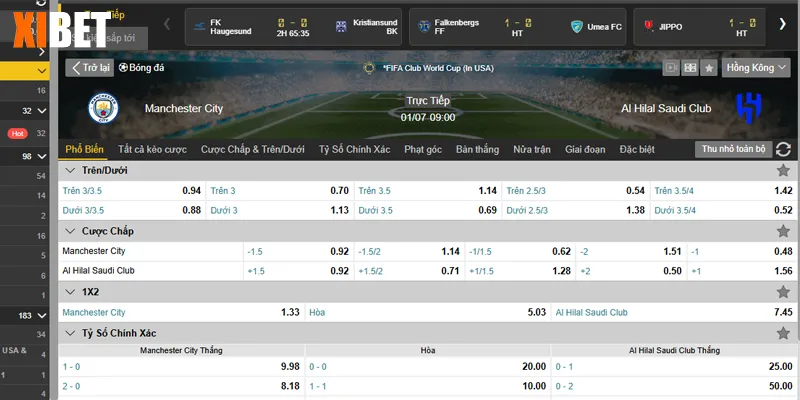Image resolution: width=800 pixels, height=400 pixels.
Task: Favorite the Cược Chấp market with its star
Action: coord(783,231)
